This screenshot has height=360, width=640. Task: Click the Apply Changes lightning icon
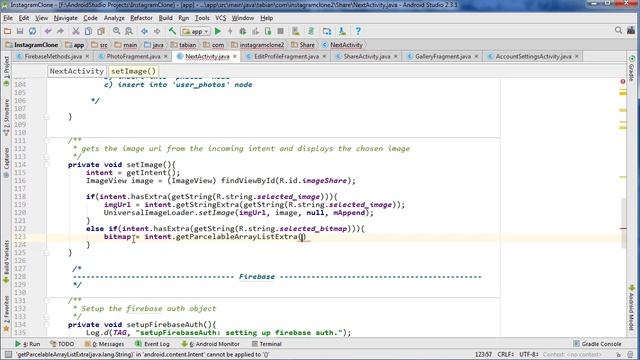[x=230, y=31]
